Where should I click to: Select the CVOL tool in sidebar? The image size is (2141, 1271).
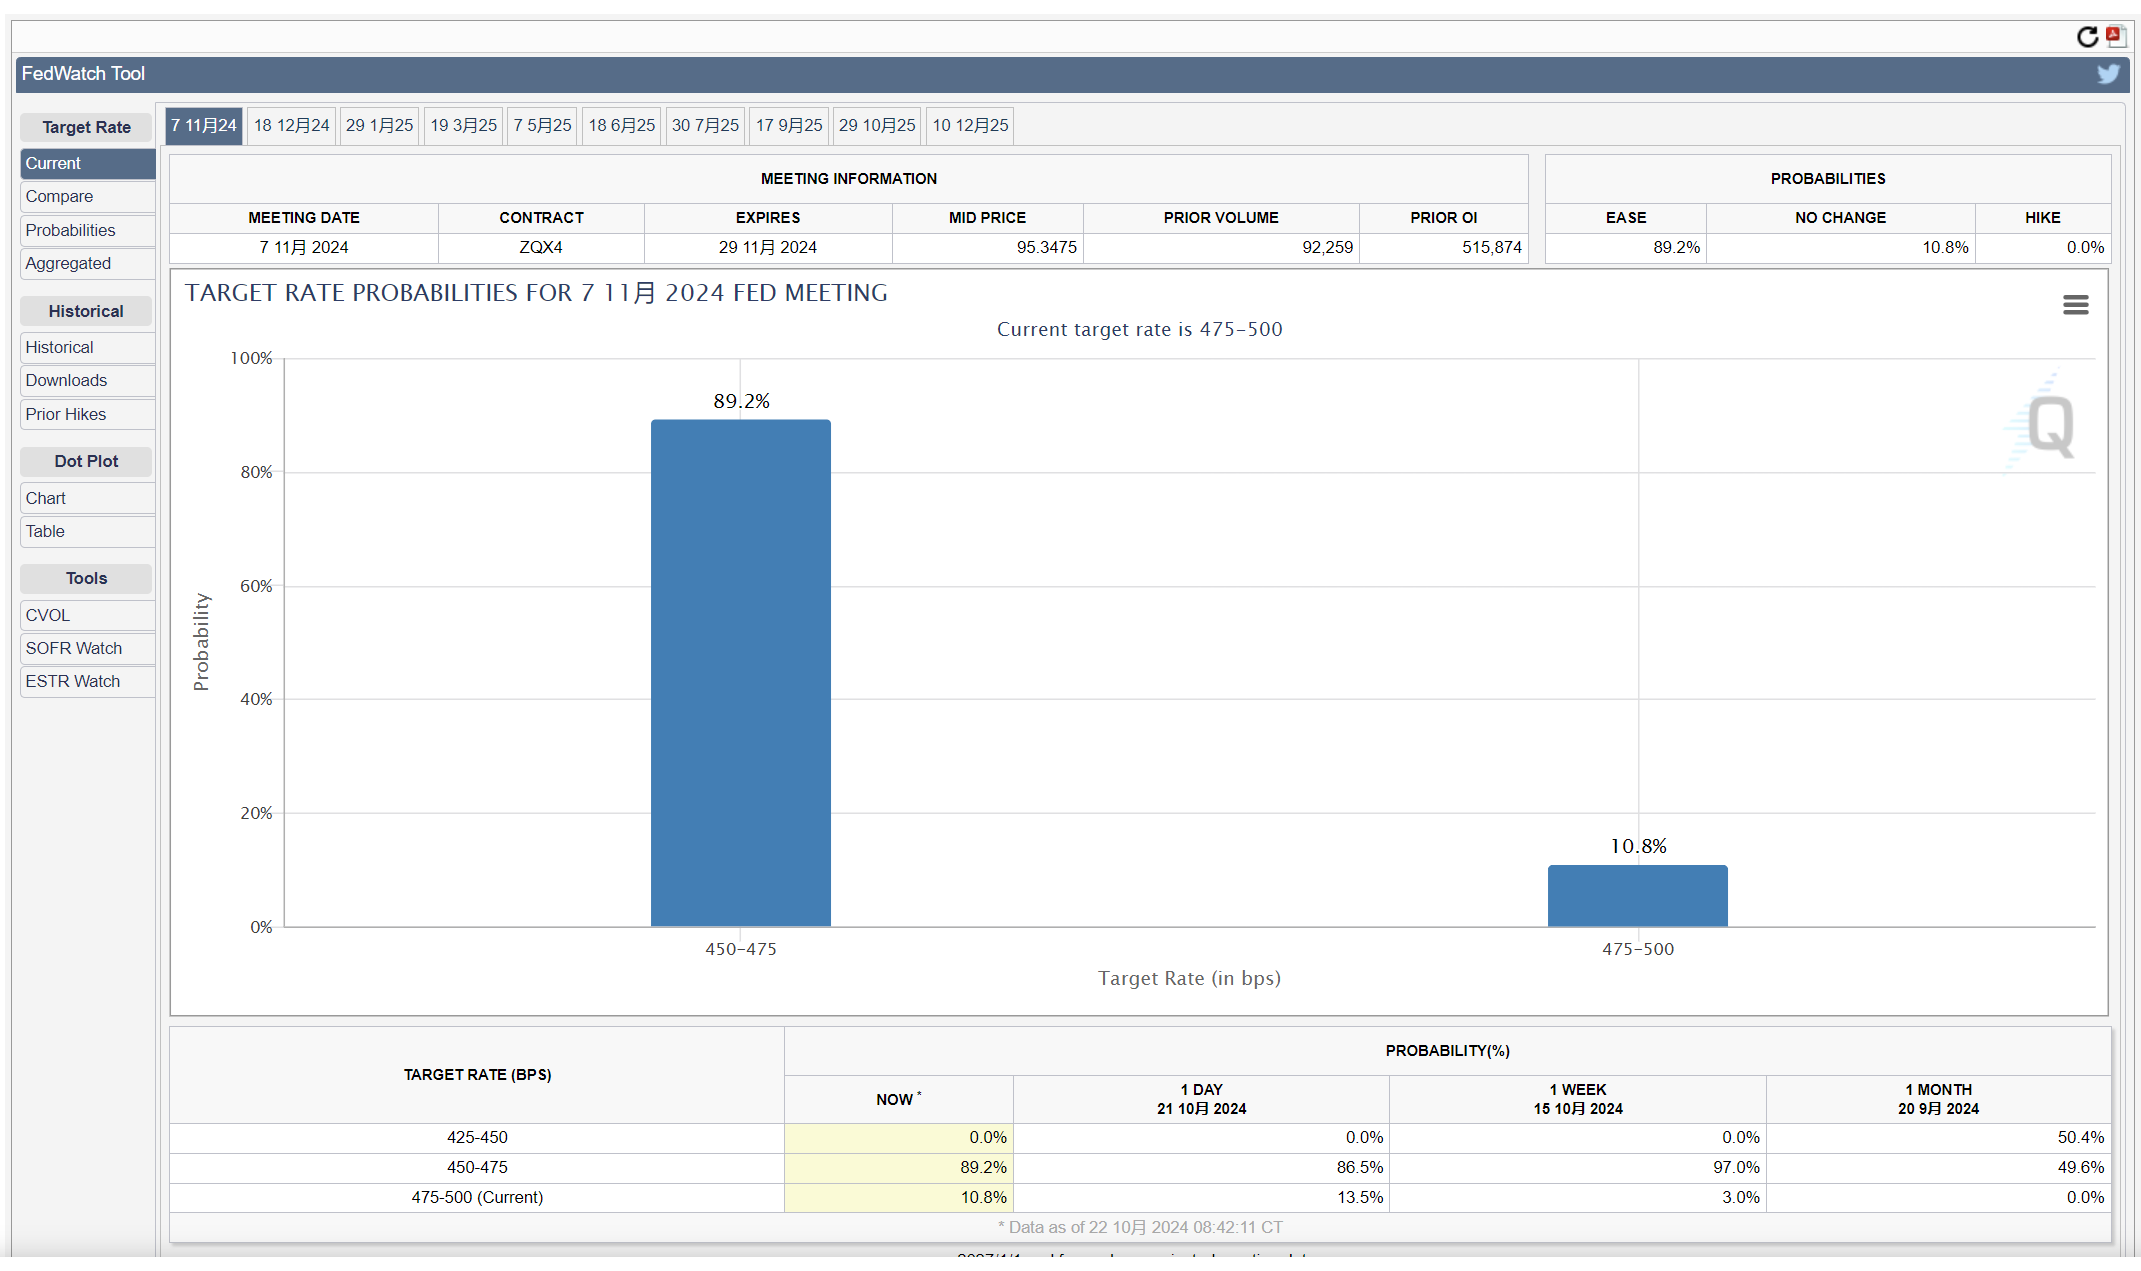click(x=47, y=614)
